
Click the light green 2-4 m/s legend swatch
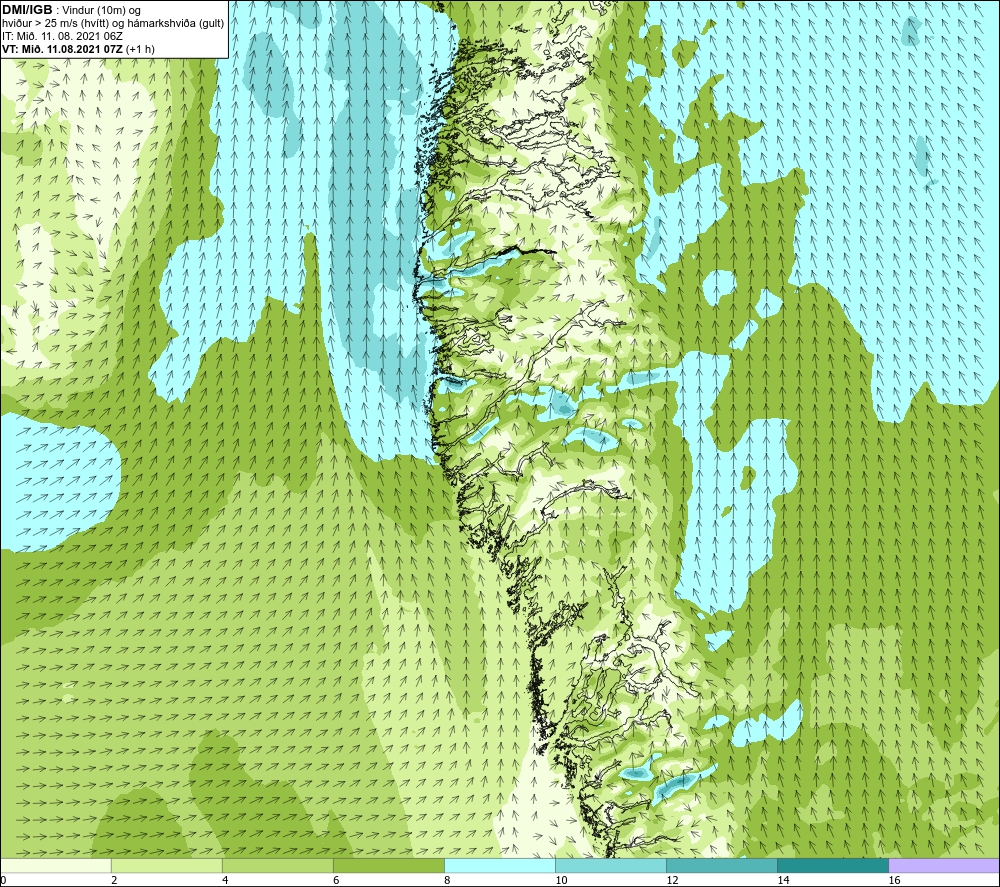click(x=167, y=865)
